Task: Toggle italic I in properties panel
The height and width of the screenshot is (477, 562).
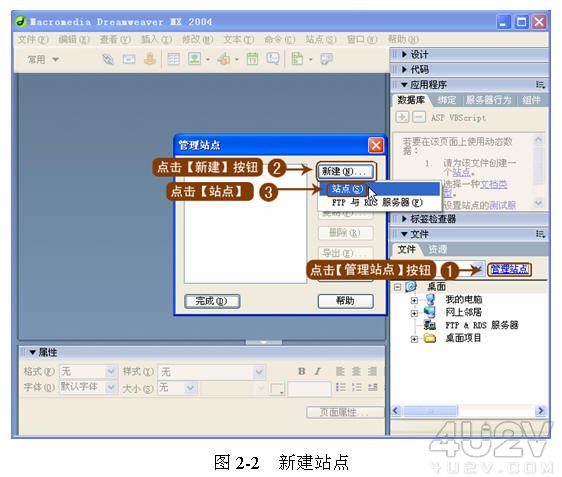Action: pyautogui.click(x=318, y=372)
